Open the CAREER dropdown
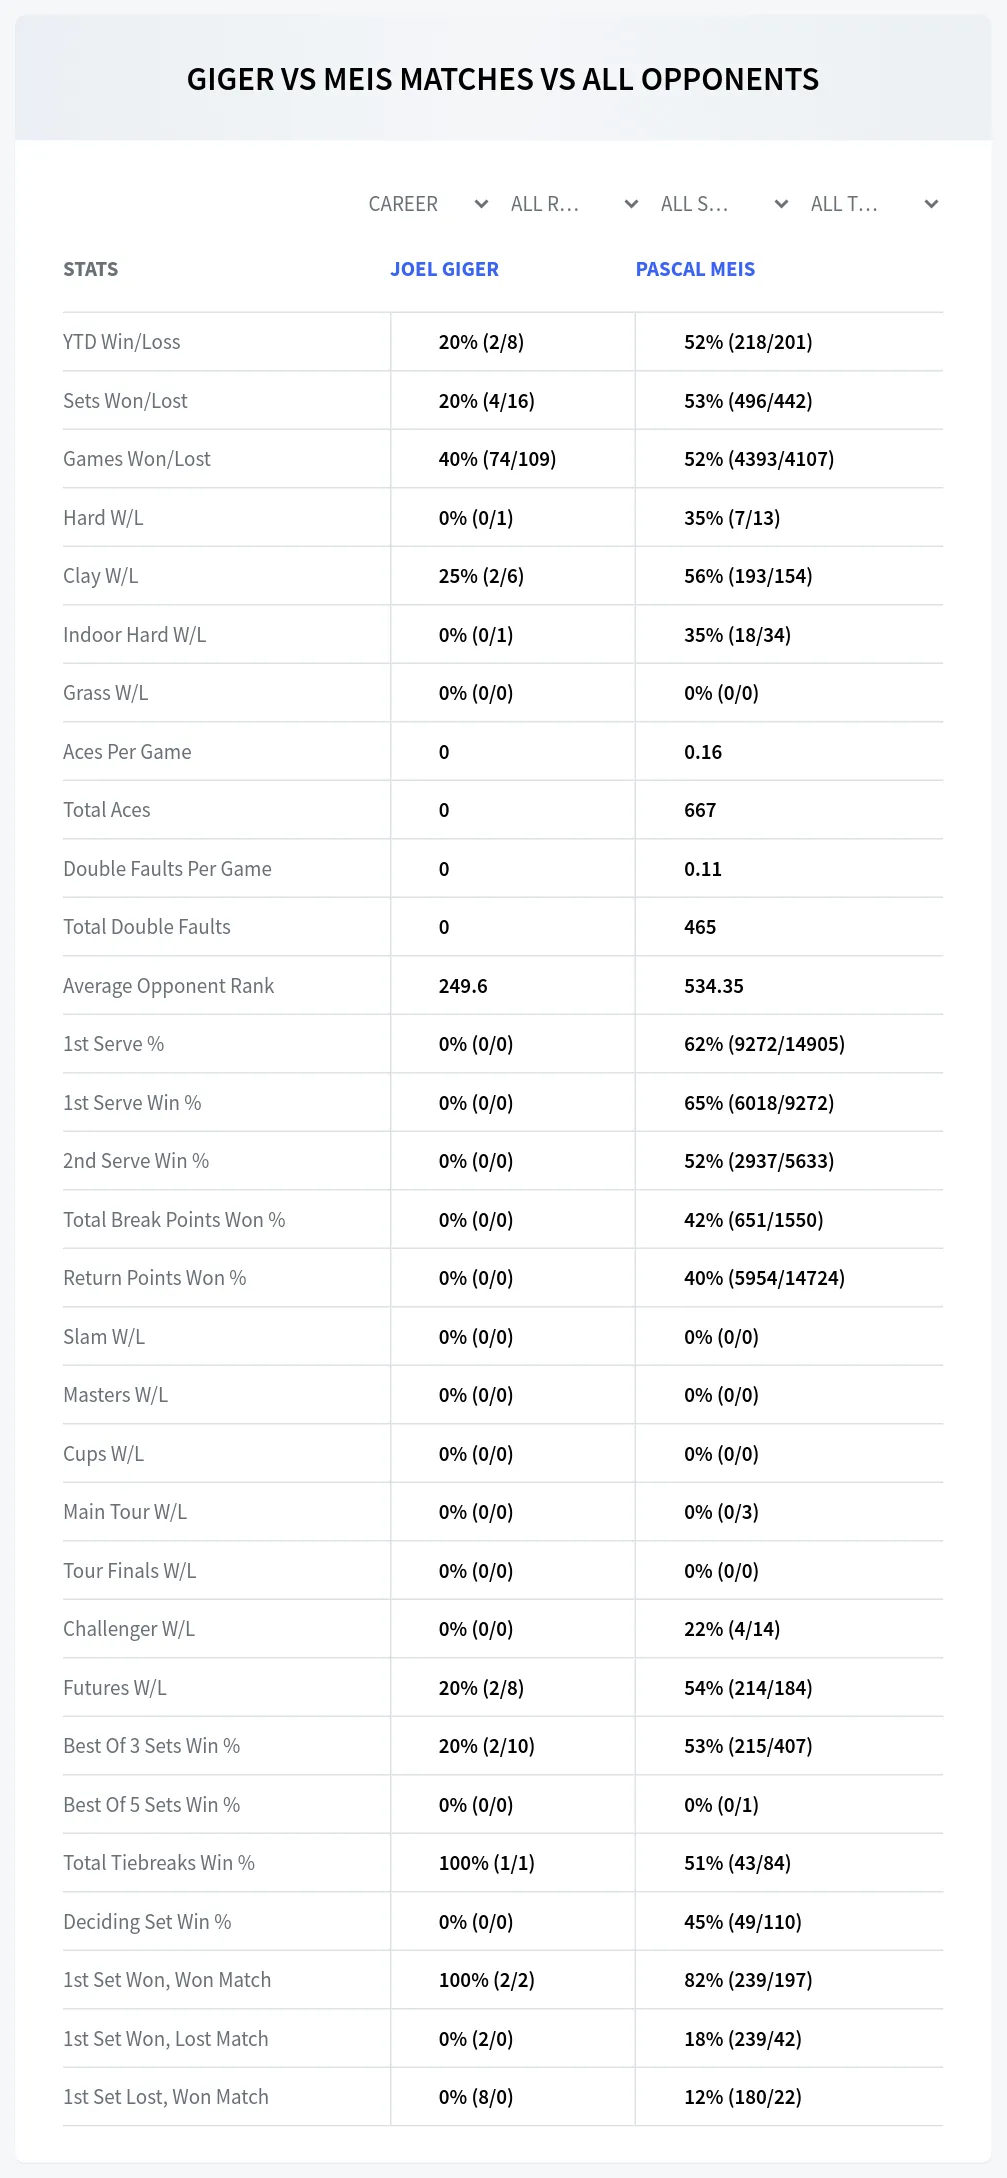This screenshot has width=1007, height=2178. tap(428, 204)
